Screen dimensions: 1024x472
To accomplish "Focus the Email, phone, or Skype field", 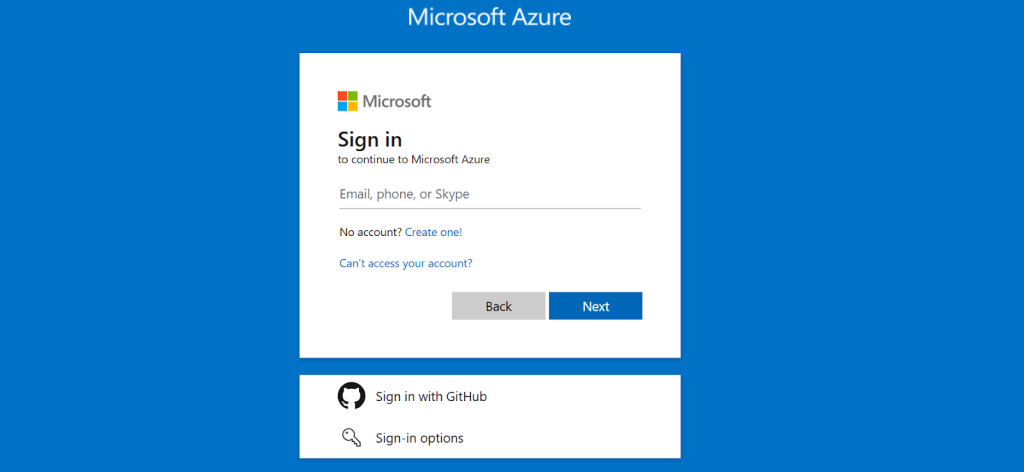I will (490, 195).
